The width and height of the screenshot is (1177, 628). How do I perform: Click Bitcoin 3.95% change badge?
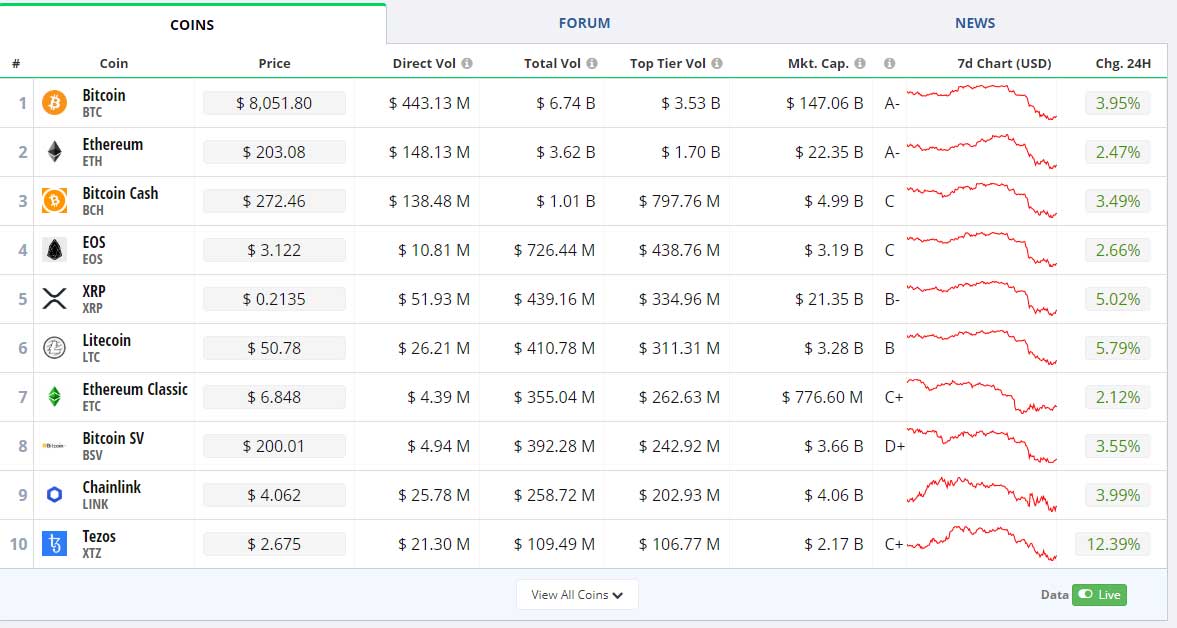pos(1117,103)
